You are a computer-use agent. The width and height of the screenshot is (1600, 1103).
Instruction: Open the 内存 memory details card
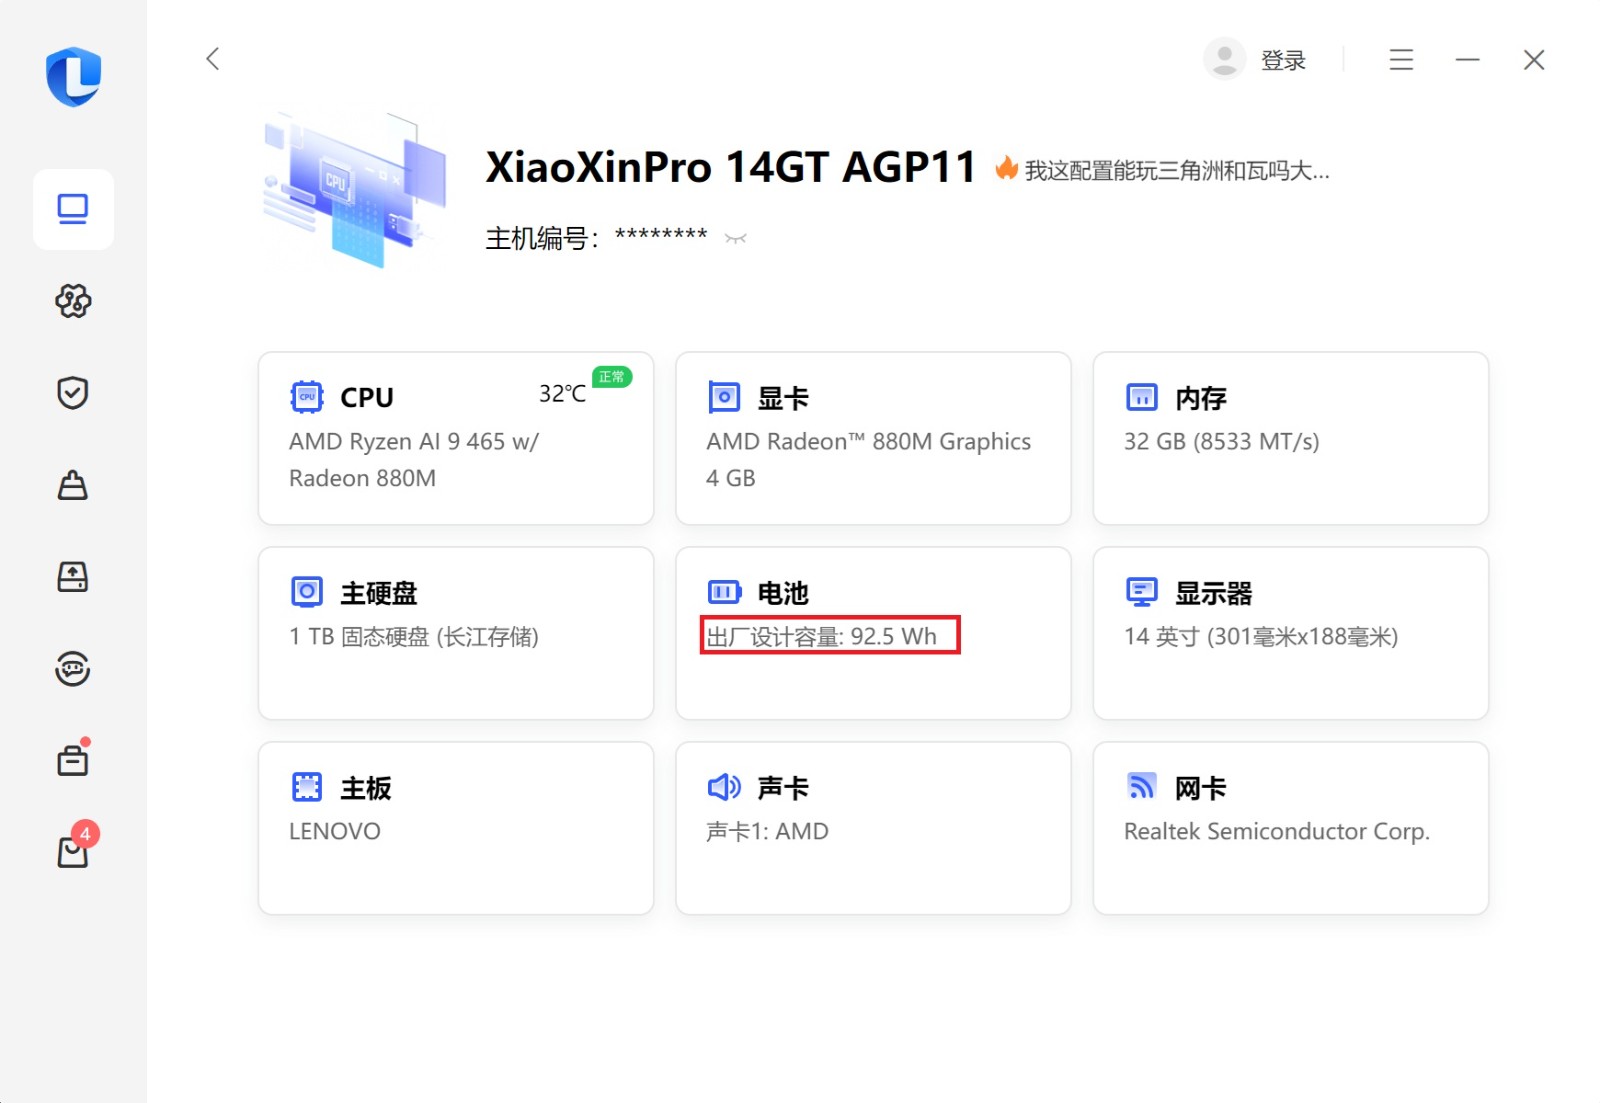click(1290, 438)
